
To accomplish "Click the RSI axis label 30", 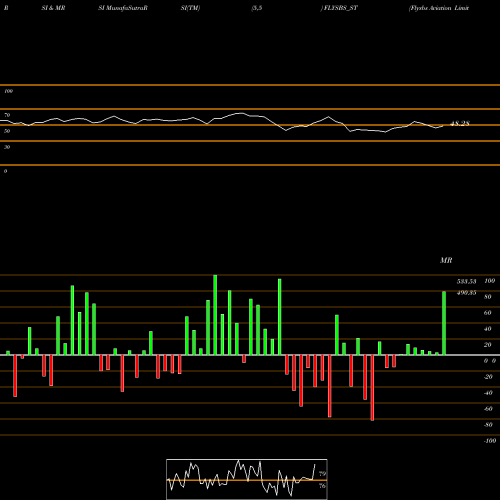I will [7, 147].
